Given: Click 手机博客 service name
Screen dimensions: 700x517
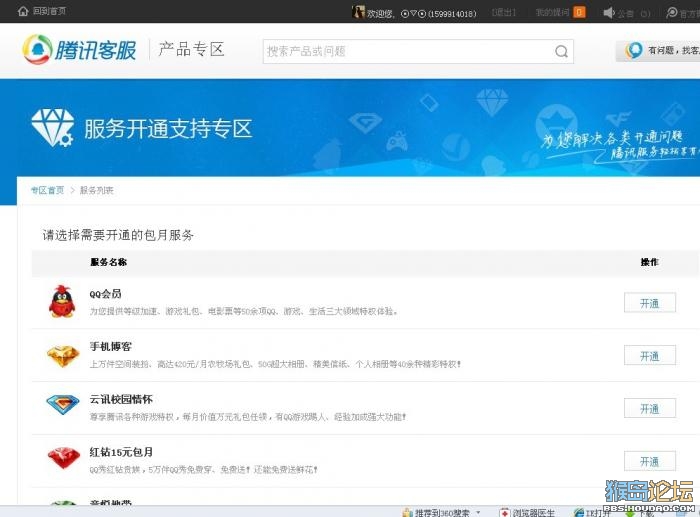Looking at the screenshot, I should (111, 346).
